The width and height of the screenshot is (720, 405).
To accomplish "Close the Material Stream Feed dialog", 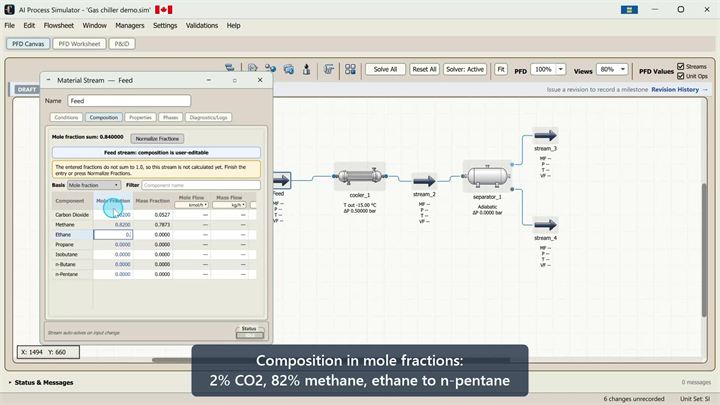I will [x=260, y=80].
